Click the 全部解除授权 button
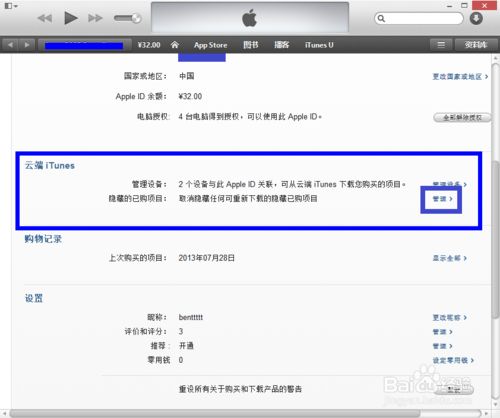 point(462,117)
